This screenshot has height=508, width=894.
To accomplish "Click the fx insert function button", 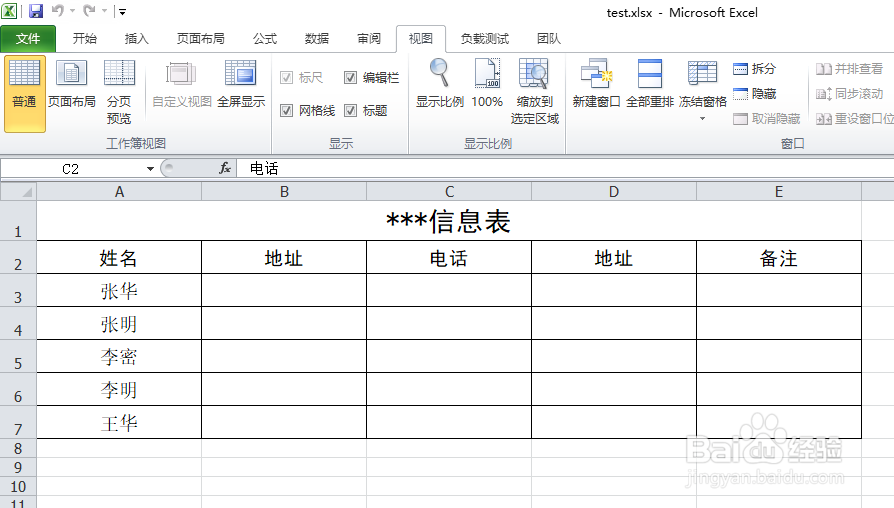I will [x=225, y=168].
